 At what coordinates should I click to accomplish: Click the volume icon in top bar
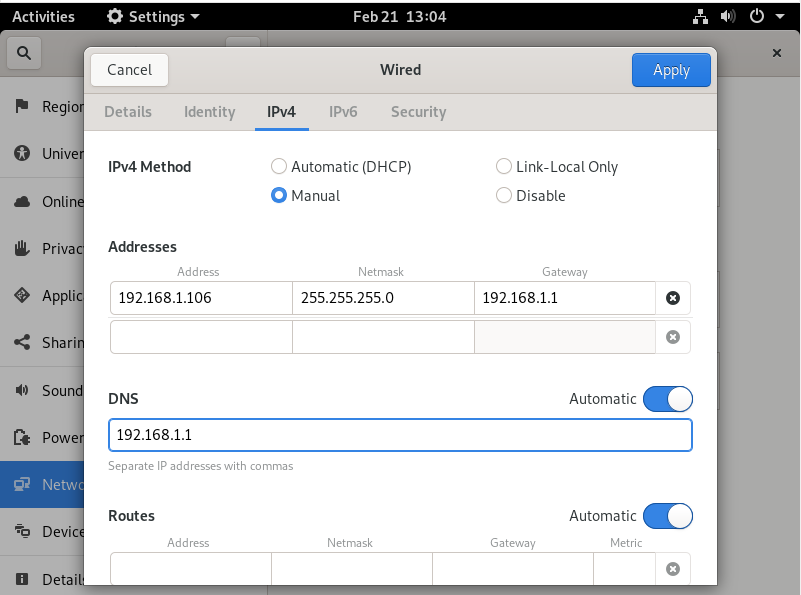click(728, 17)
